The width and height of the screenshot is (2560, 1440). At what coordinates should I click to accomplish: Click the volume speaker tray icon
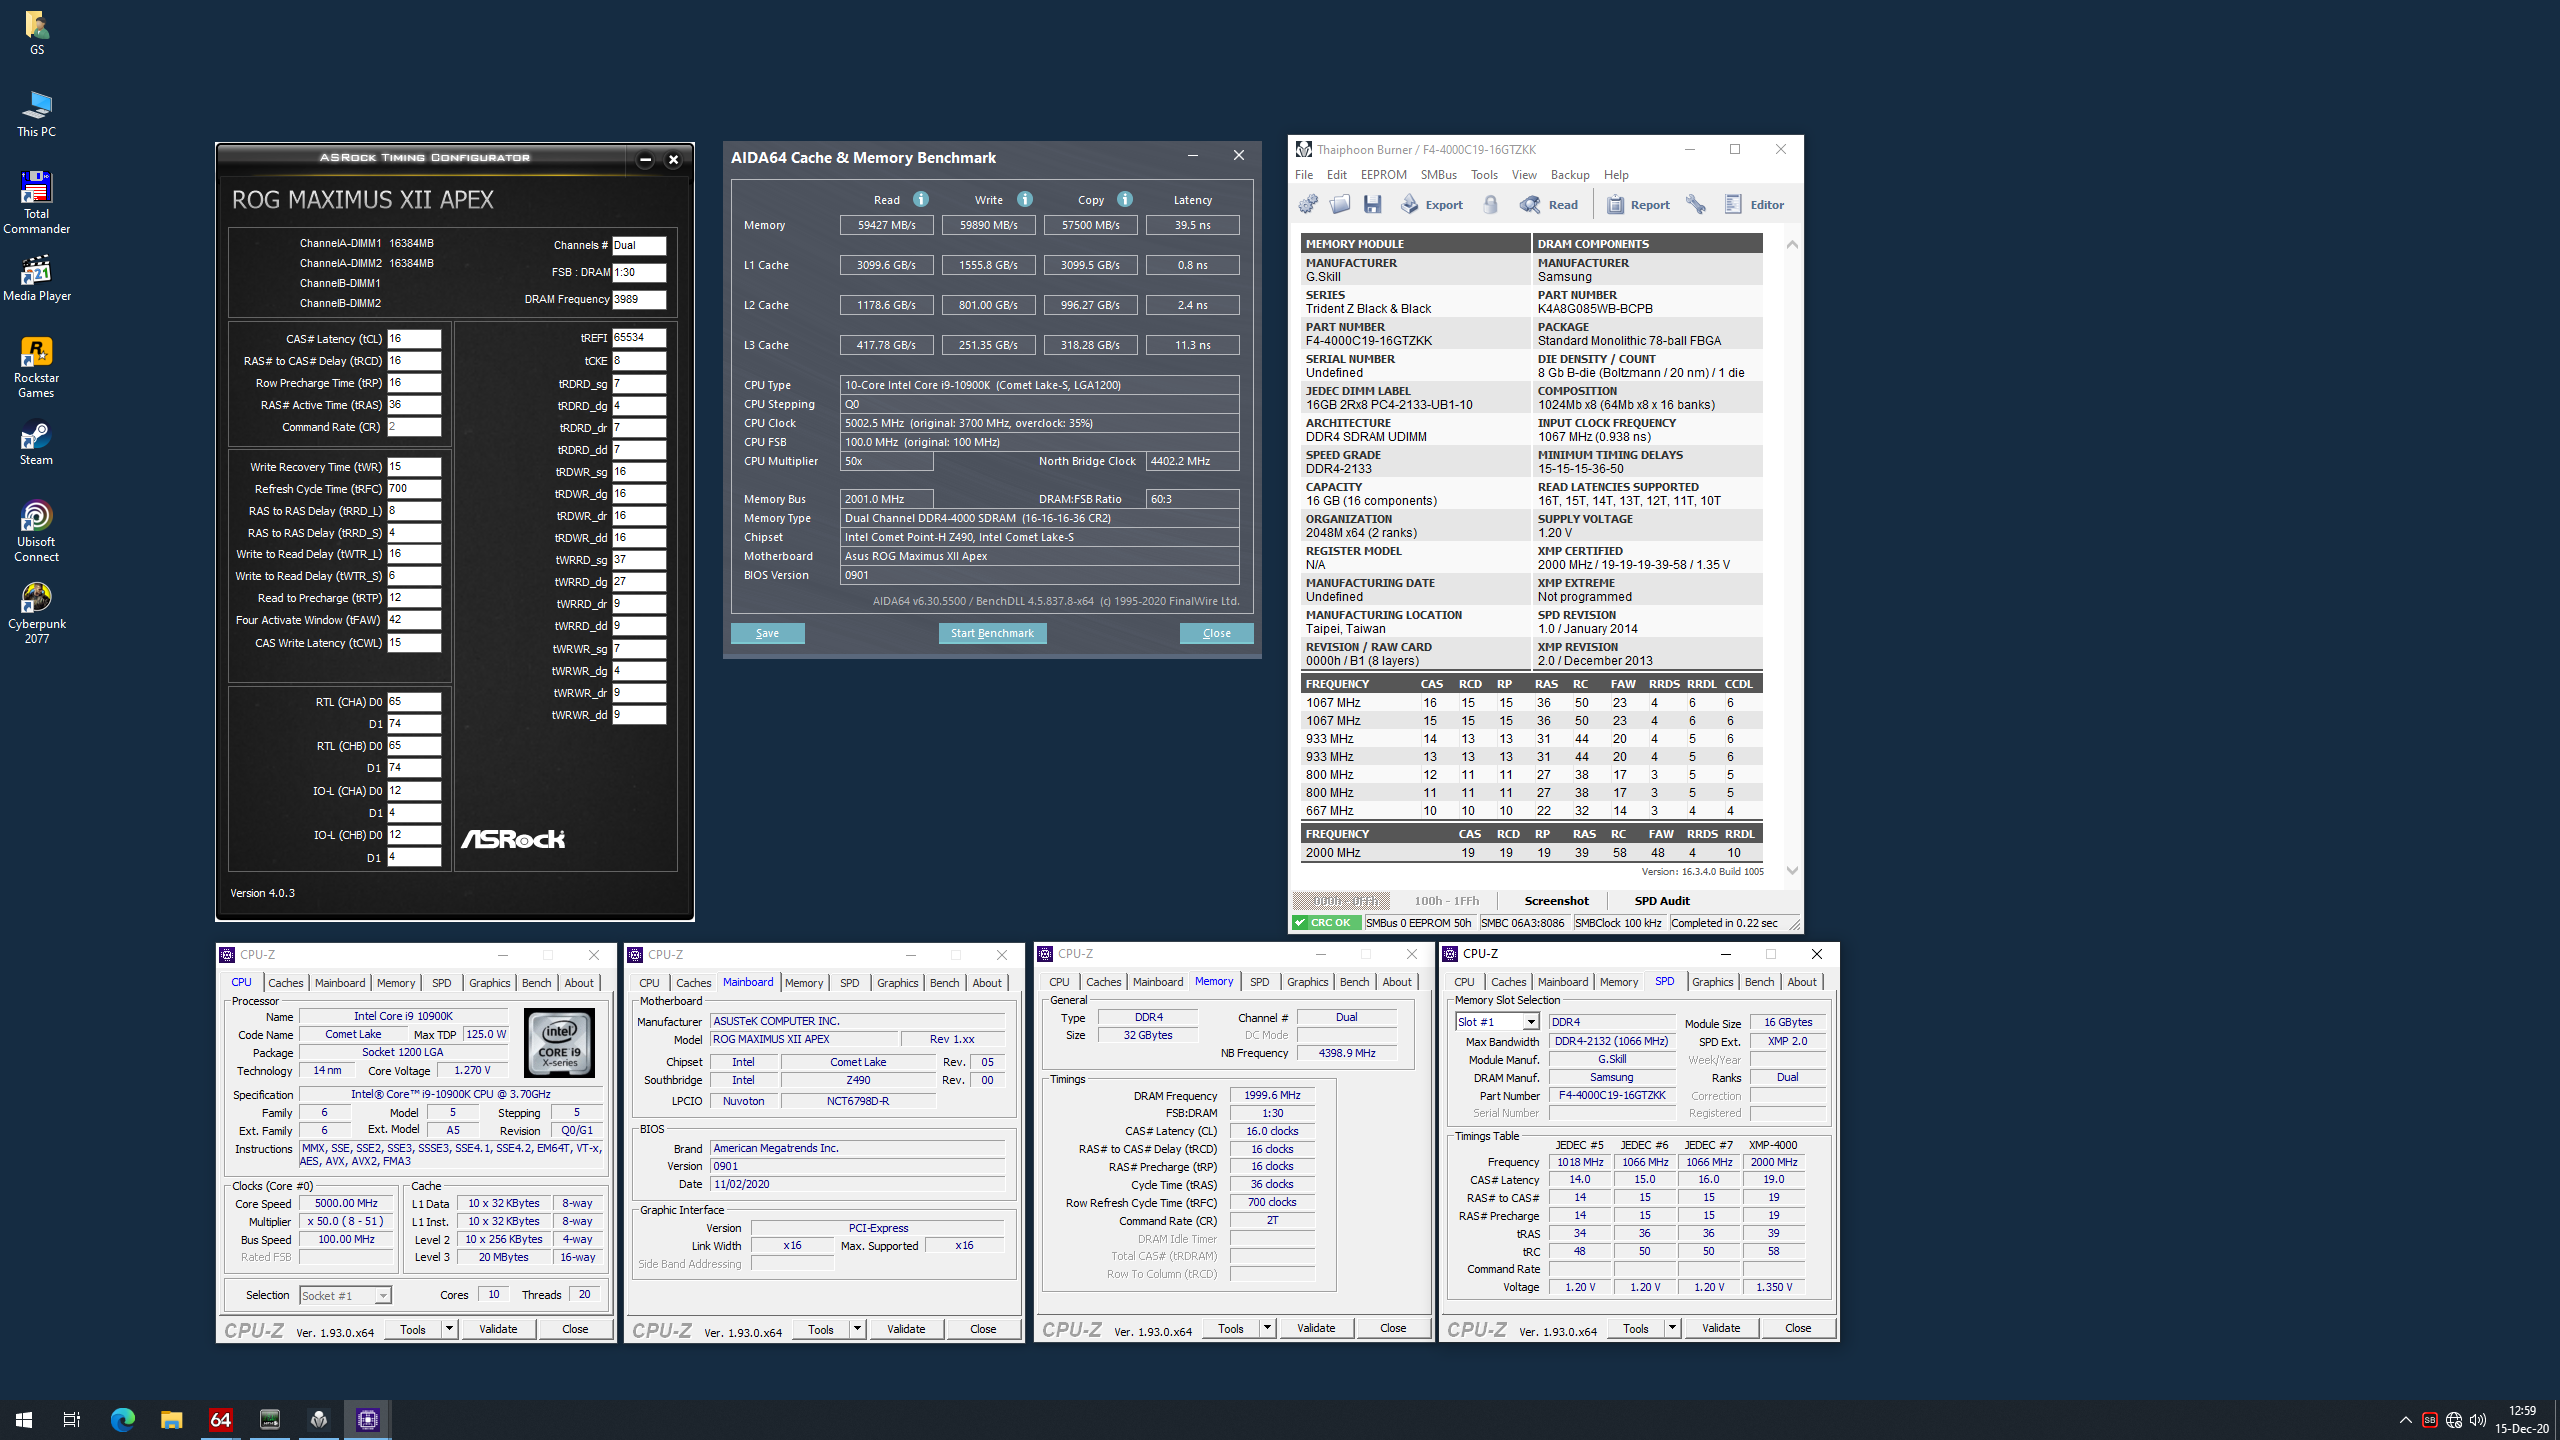coord(2477,1420)
